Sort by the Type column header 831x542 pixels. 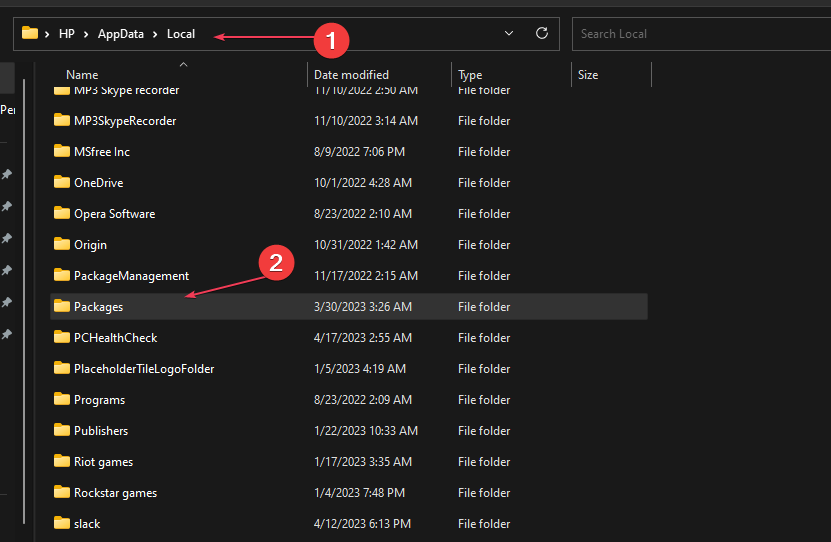click(470, 75)
